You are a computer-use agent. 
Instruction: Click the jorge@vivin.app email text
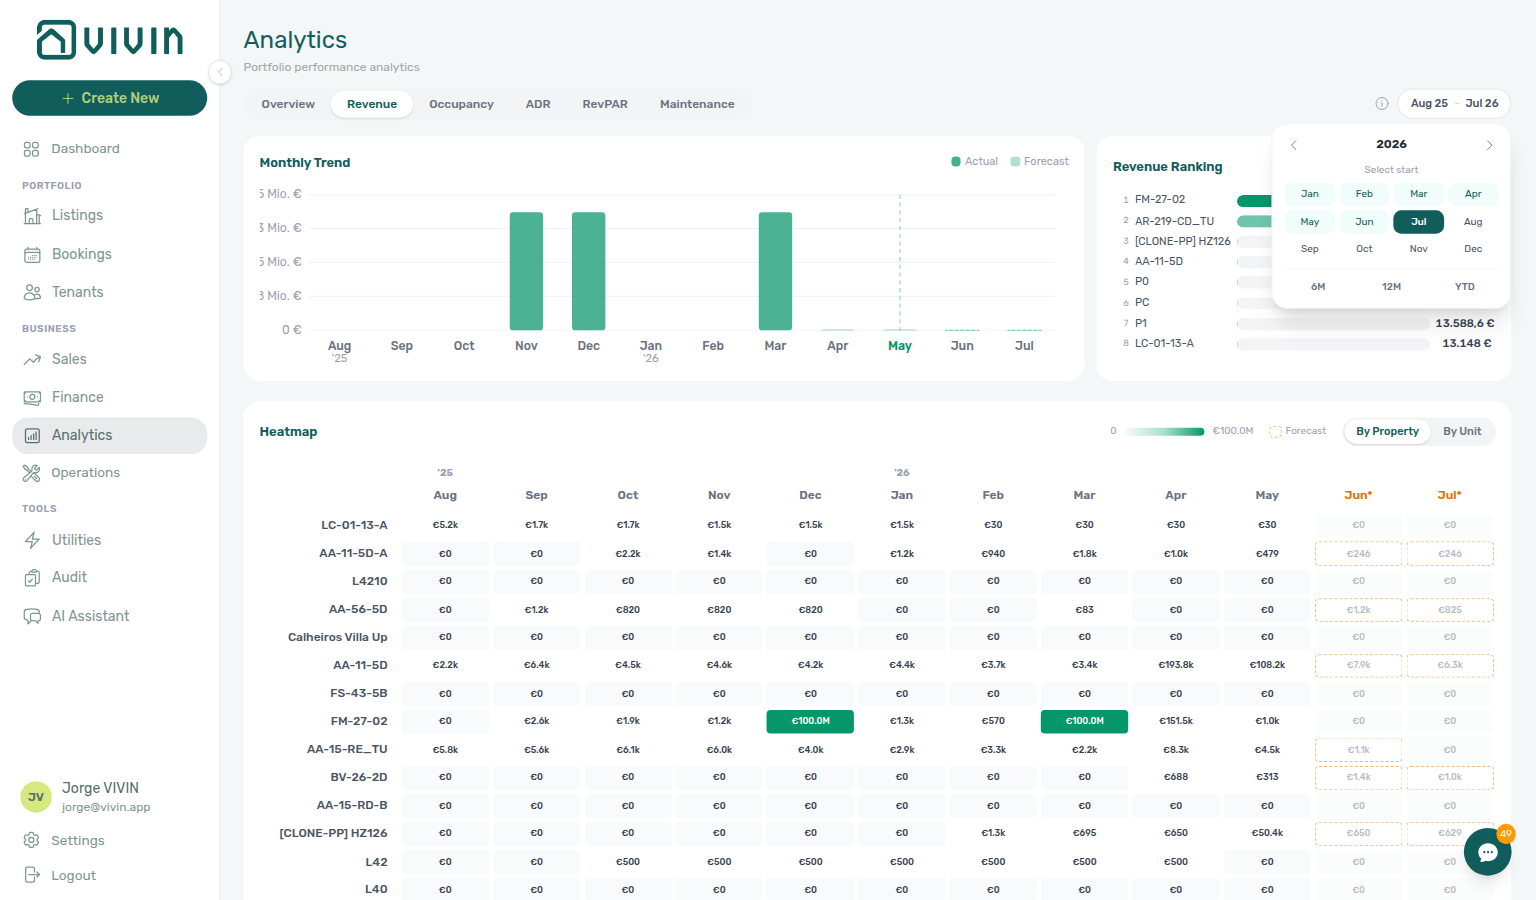[106, 807]
